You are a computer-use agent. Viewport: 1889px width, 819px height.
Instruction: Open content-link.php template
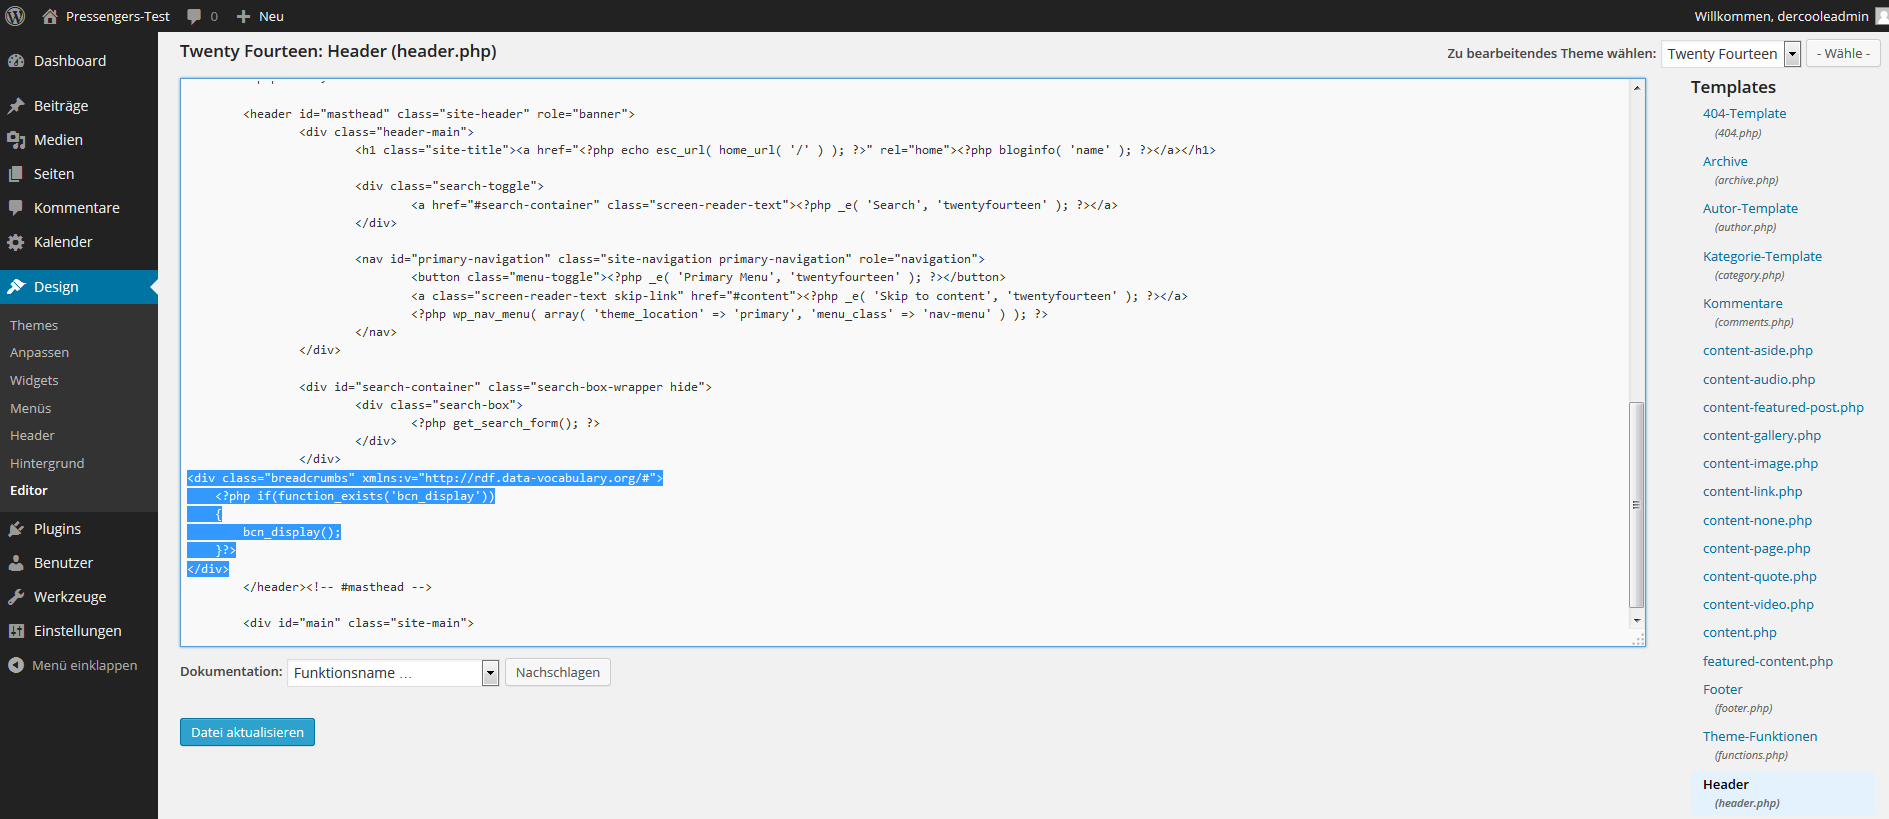coord(1752,492)
